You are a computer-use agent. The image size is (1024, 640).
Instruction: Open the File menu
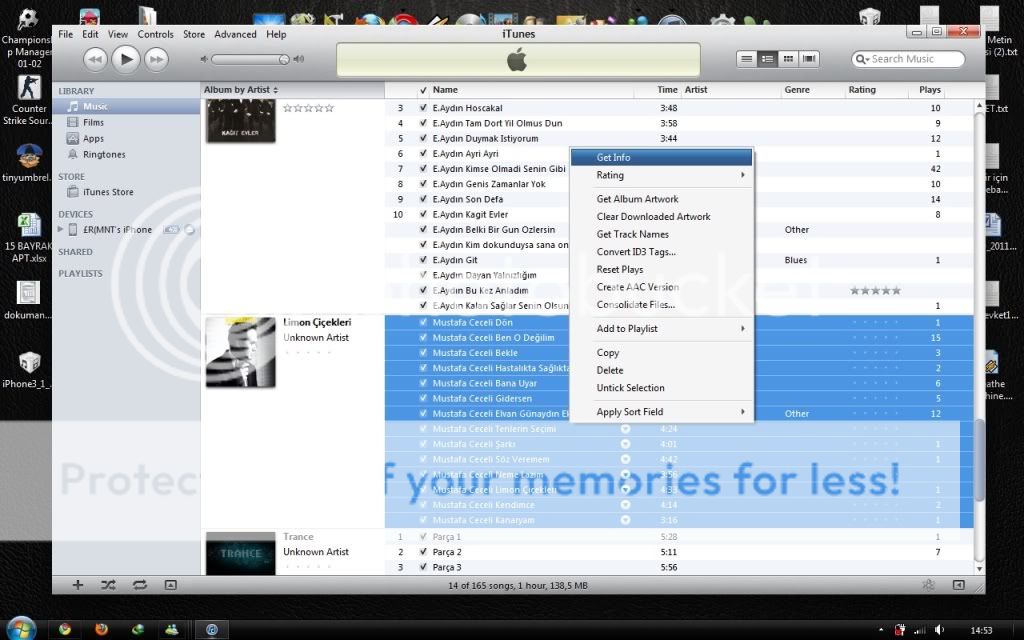coord(66,35)
